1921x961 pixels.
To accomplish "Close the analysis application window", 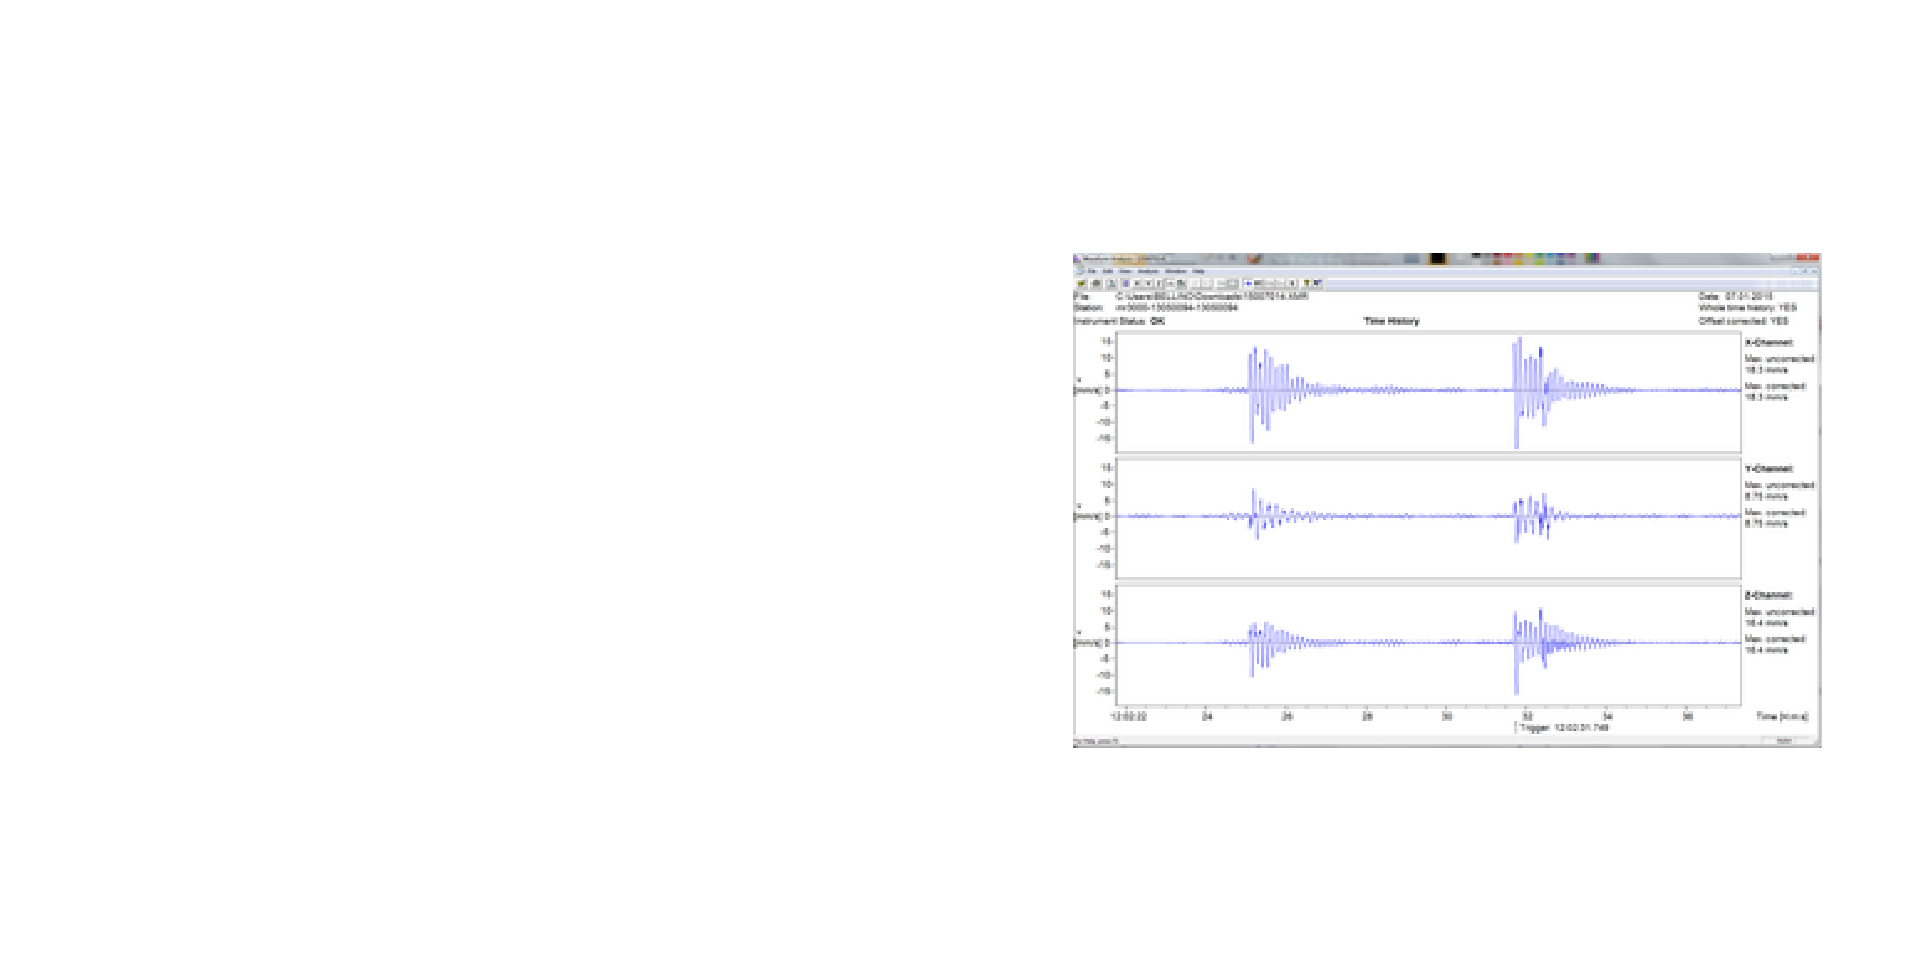I will (x=1812, y=259).
